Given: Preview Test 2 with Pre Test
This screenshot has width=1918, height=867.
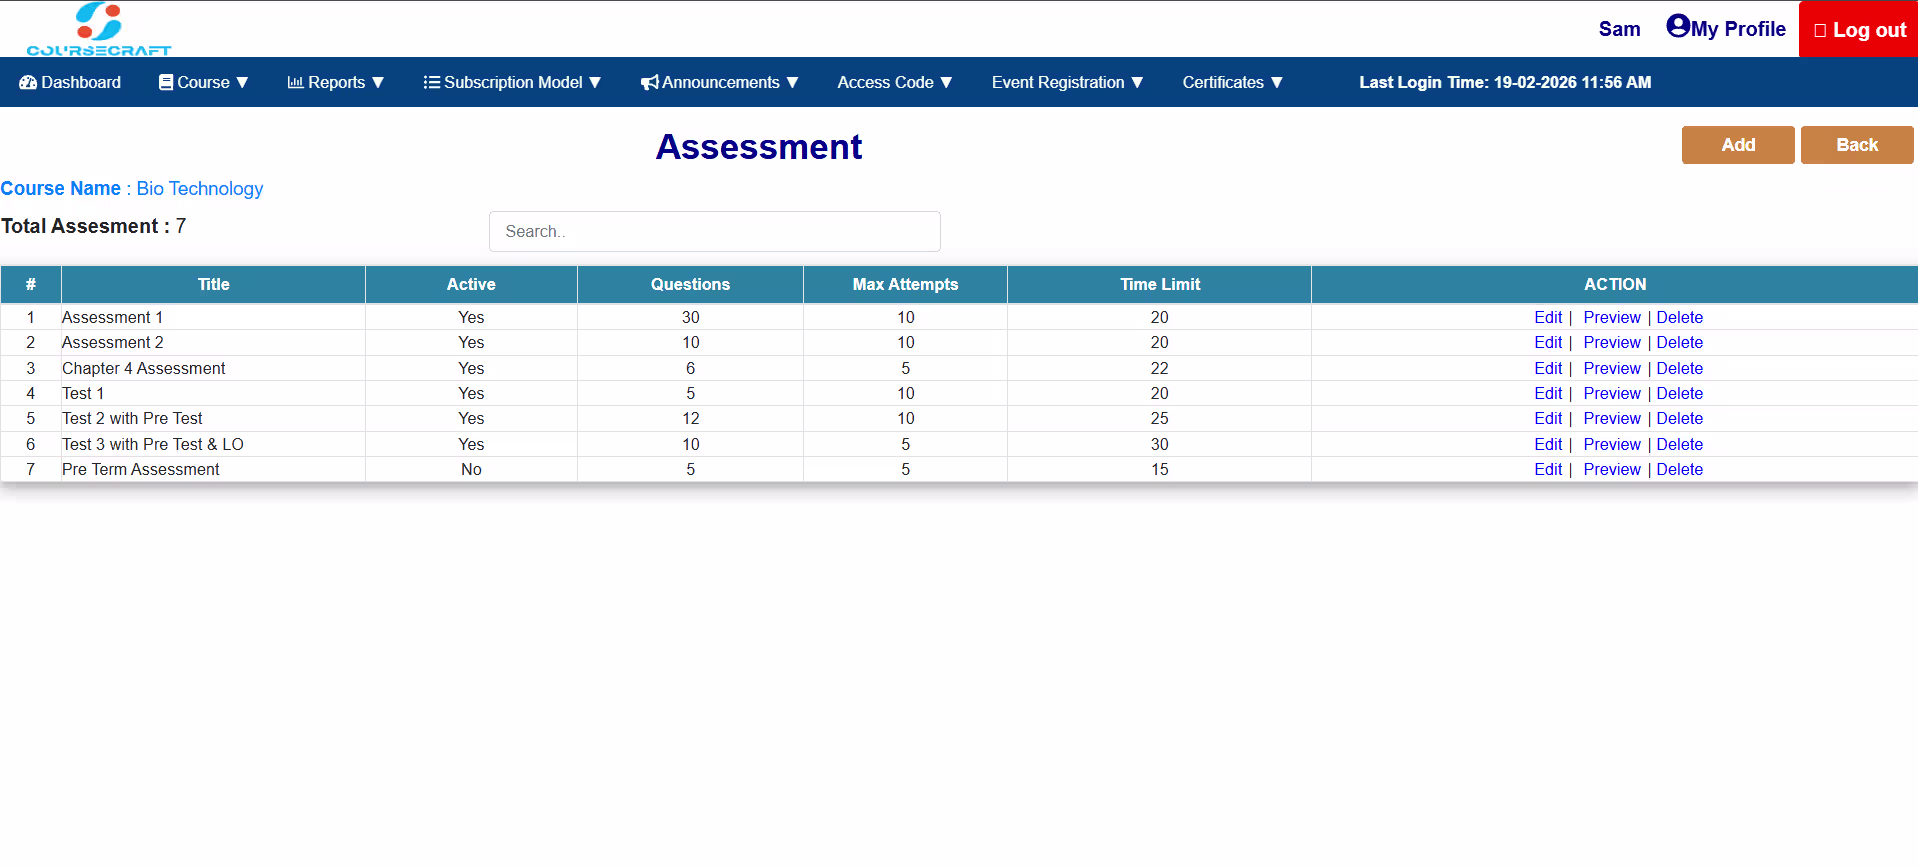Looking at the screenshot, I should click(1612, 418).
